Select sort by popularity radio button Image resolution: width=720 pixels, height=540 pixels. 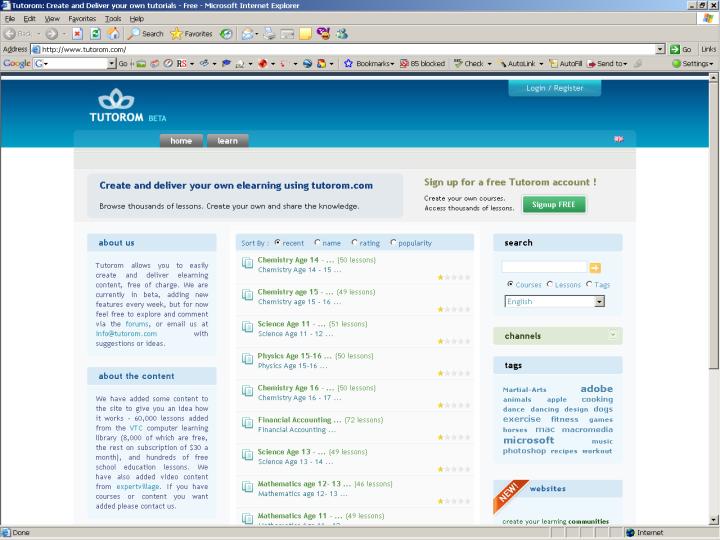(x=393, y=242)
